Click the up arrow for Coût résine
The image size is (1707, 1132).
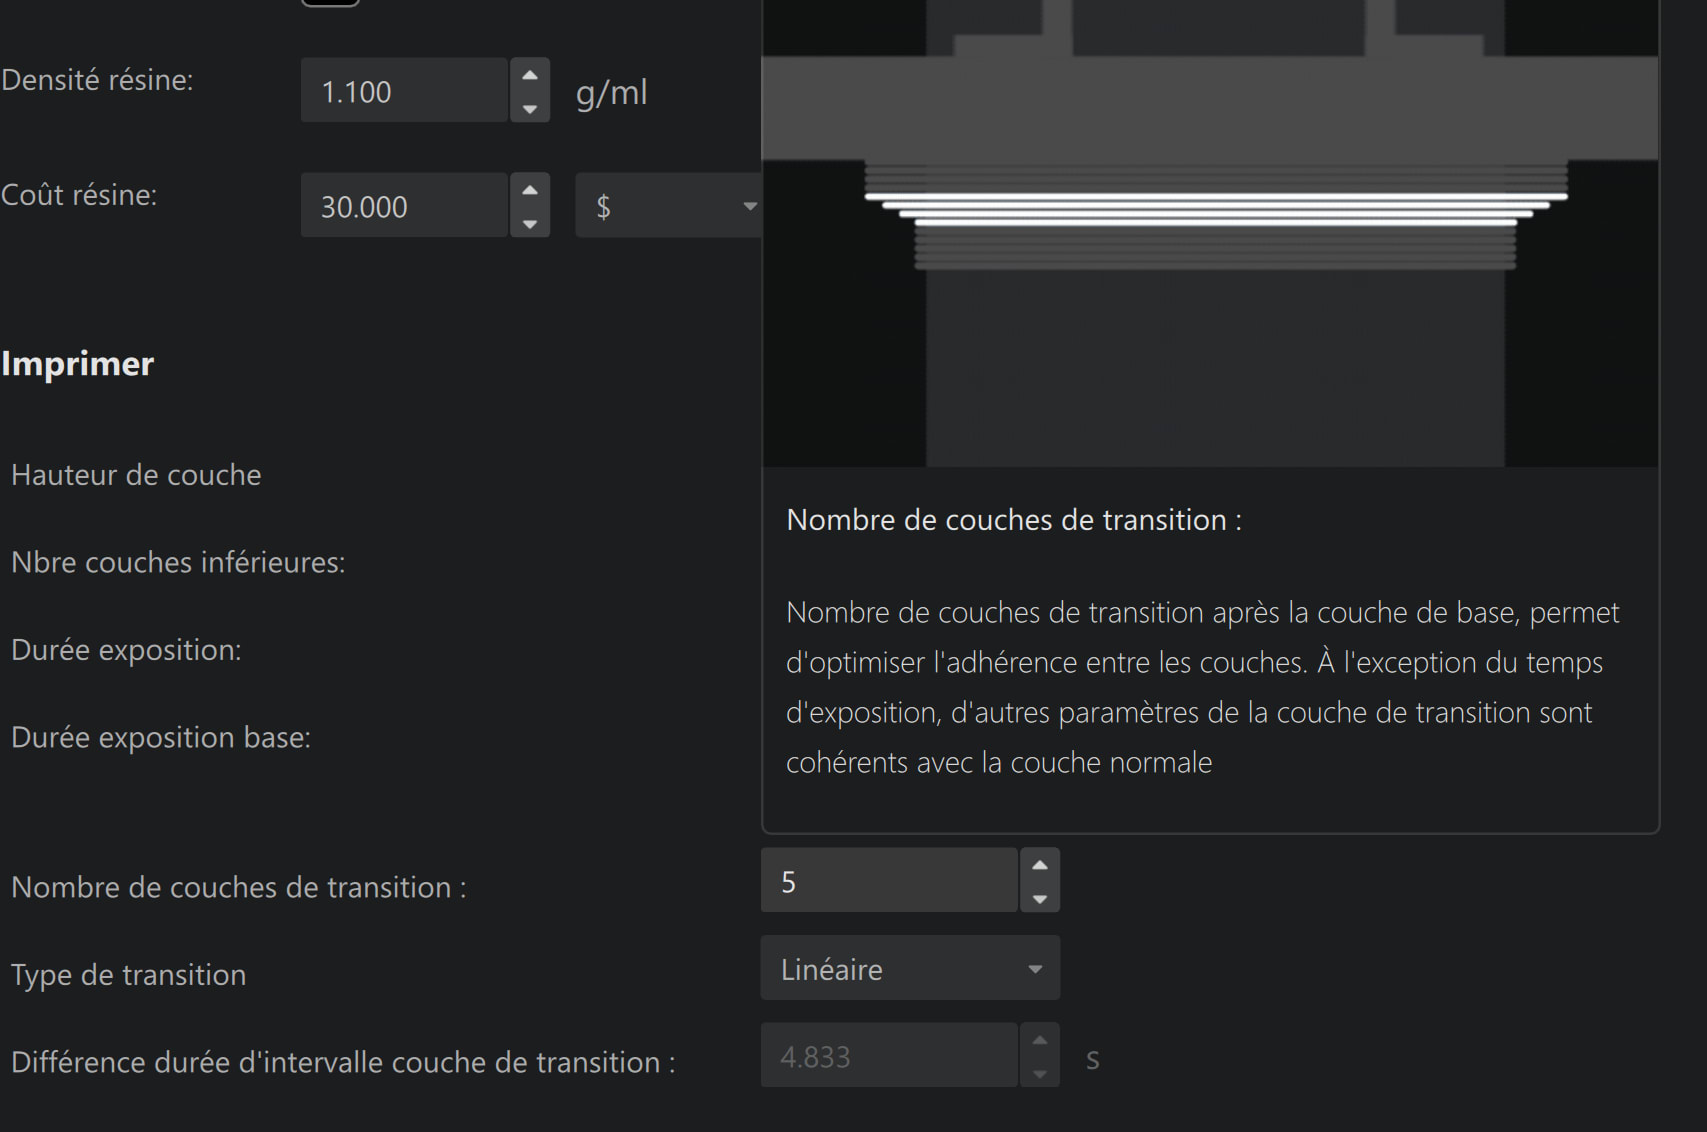pos(530,190)
